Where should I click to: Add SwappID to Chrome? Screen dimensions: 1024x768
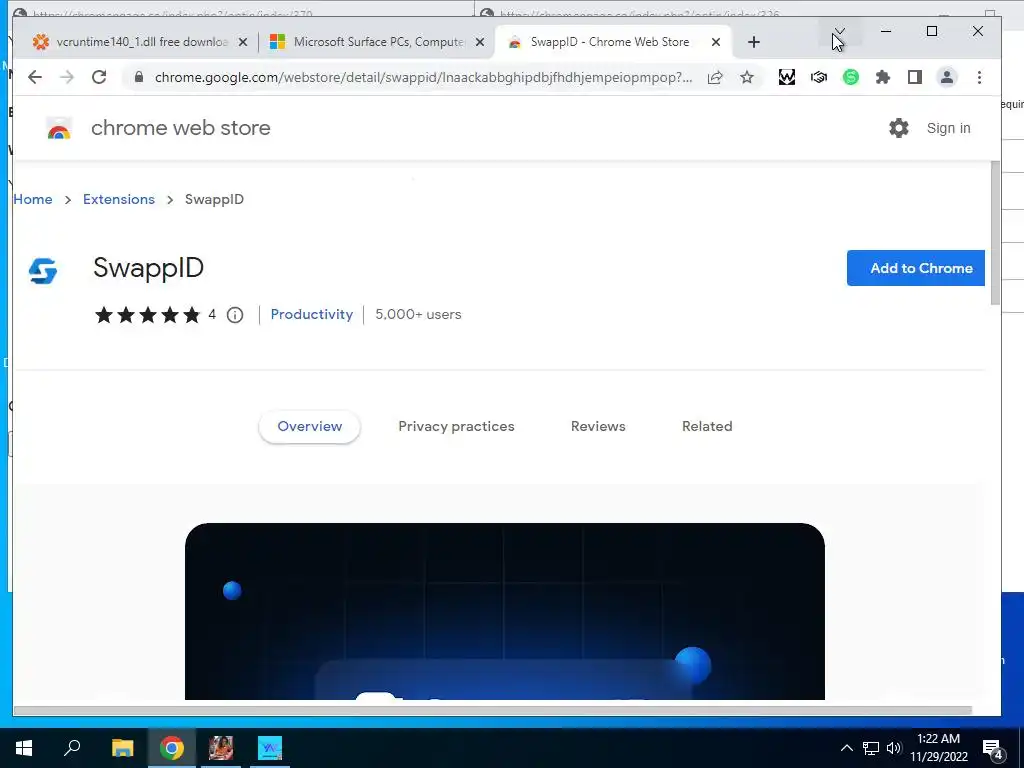[x=916, y=268]
